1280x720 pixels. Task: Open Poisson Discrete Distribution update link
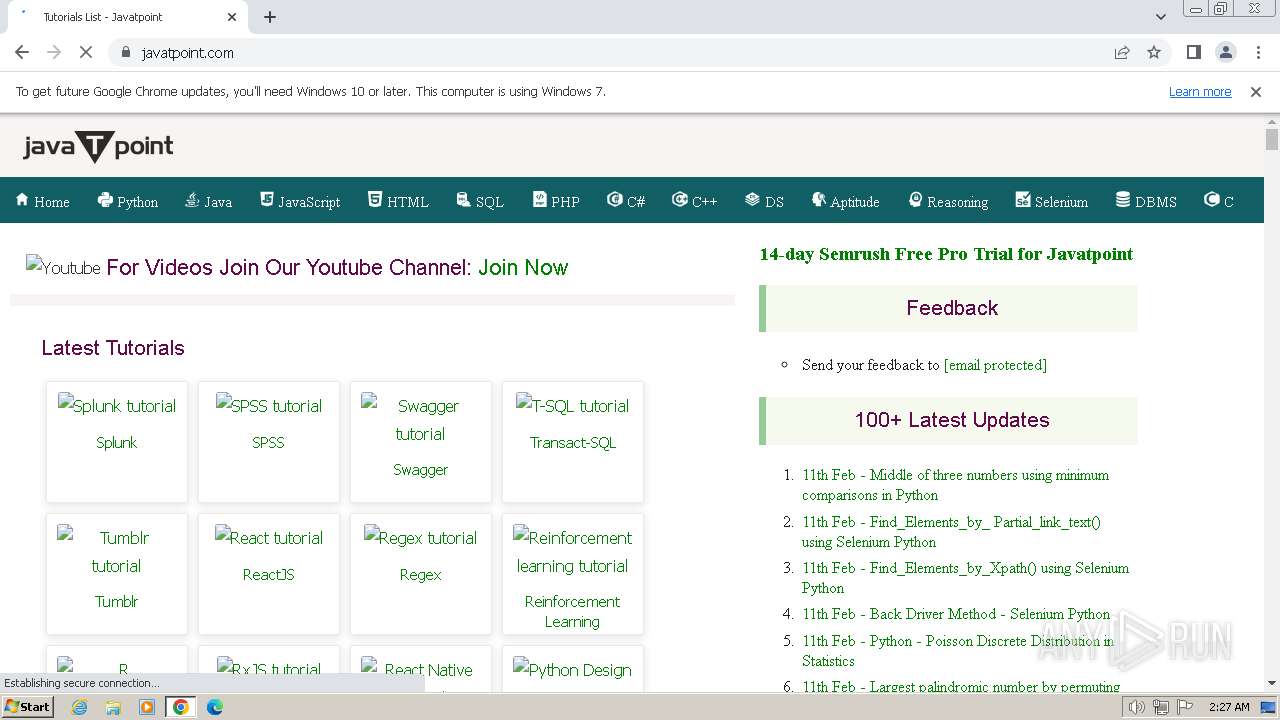point(958,651)
